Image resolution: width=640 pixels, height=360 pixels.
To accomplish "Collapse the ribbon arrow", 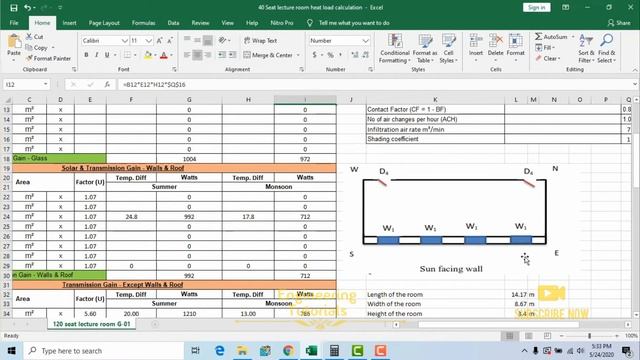I will 635,70.
